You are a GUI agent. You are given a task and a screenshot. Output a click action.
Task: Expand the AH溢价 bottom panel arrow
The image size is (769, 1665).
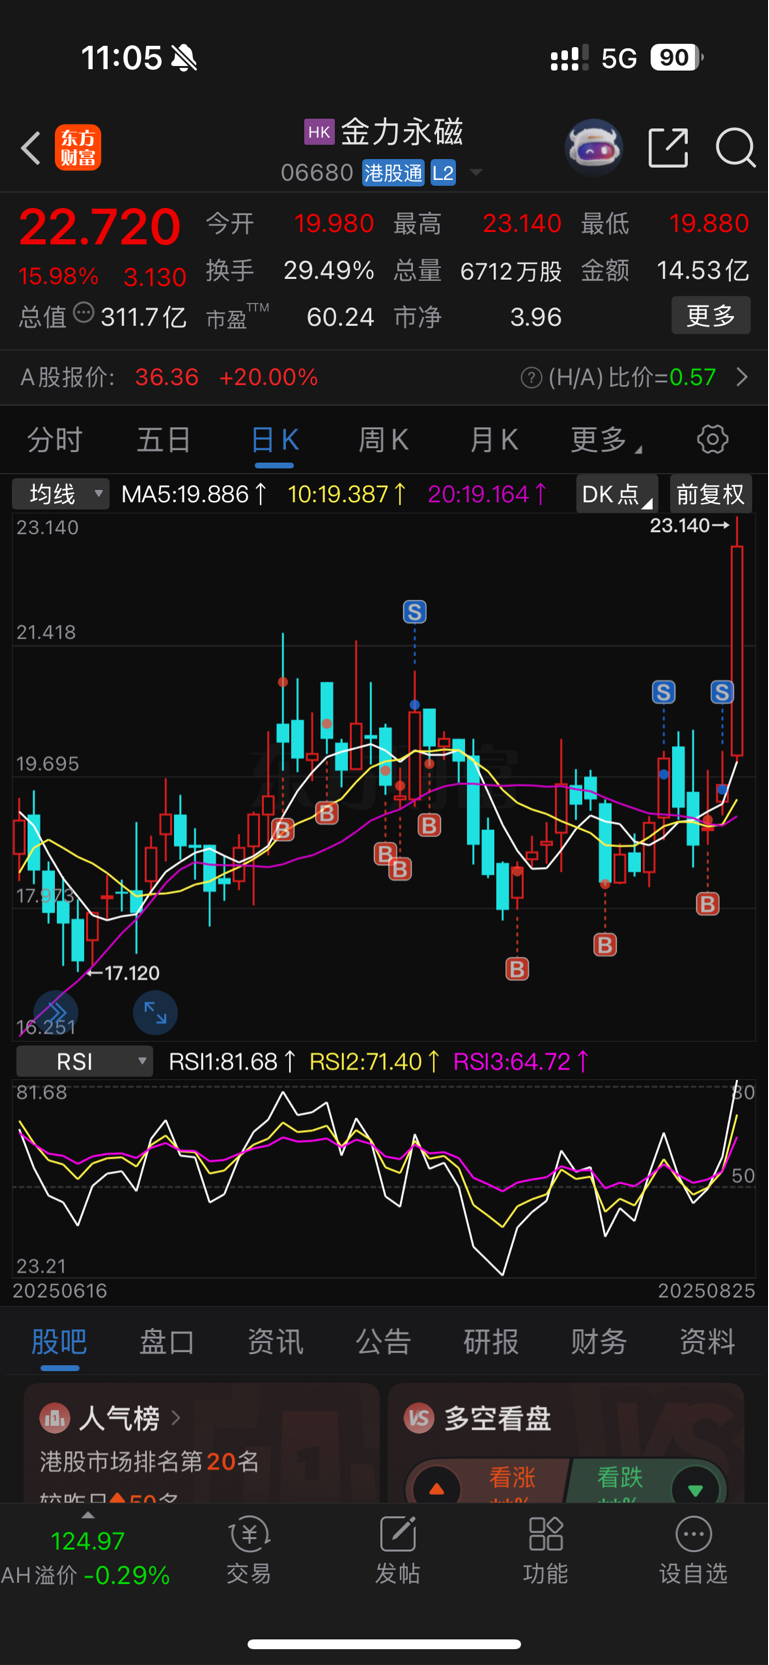tap(88, 1515)
